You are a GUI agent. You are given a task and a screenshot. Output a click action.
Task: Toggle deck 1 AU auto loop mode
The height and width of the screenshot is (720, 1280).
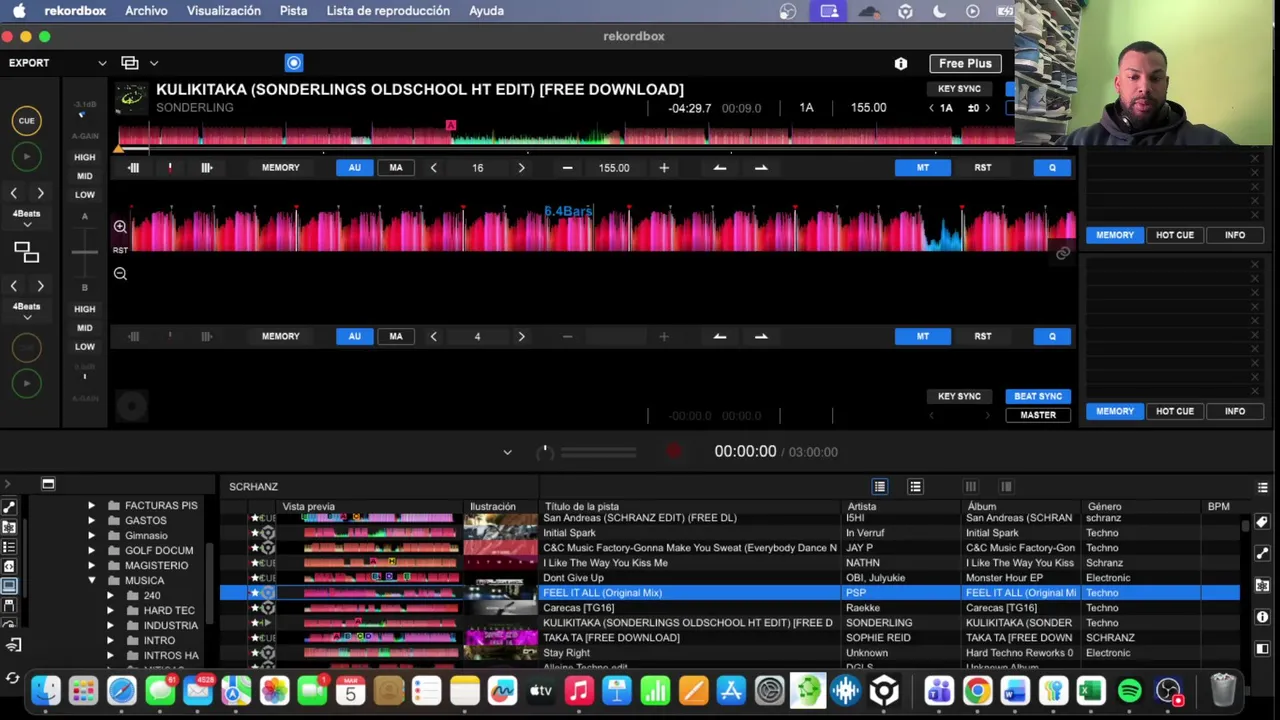coord(355,168)
